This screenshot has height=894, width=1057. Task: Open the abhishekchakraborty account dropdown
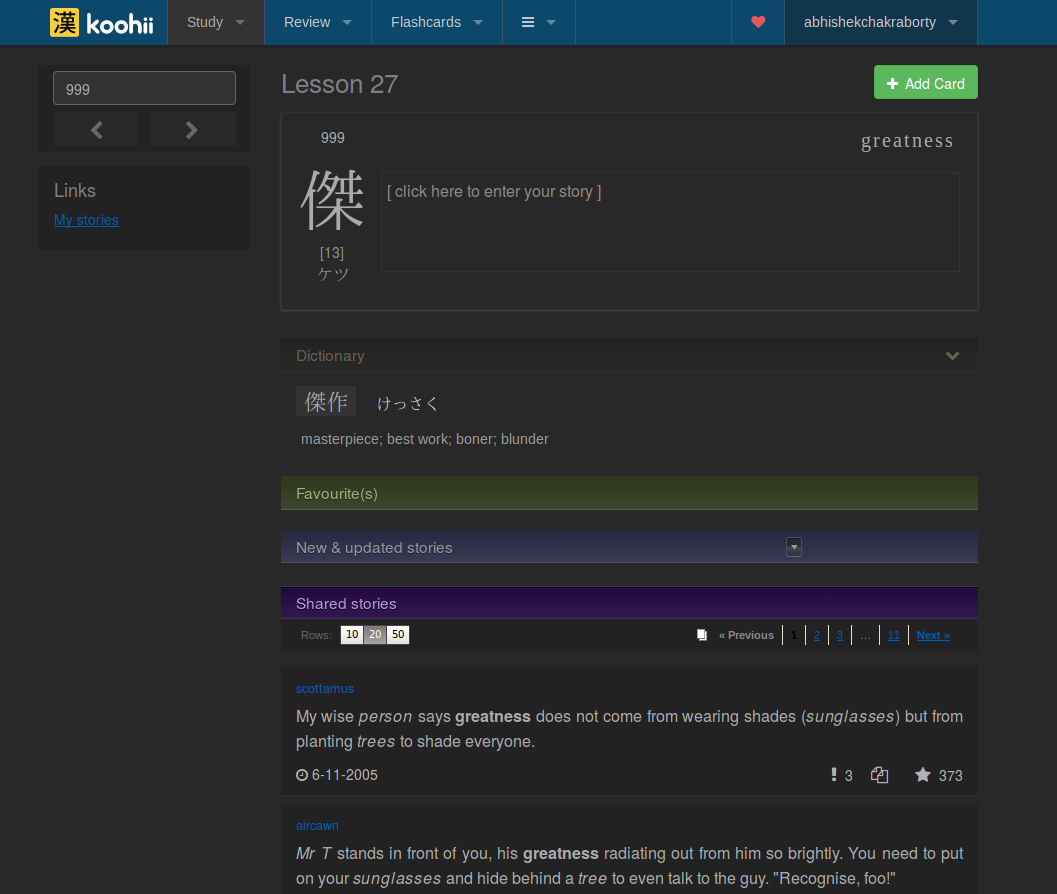880,22
